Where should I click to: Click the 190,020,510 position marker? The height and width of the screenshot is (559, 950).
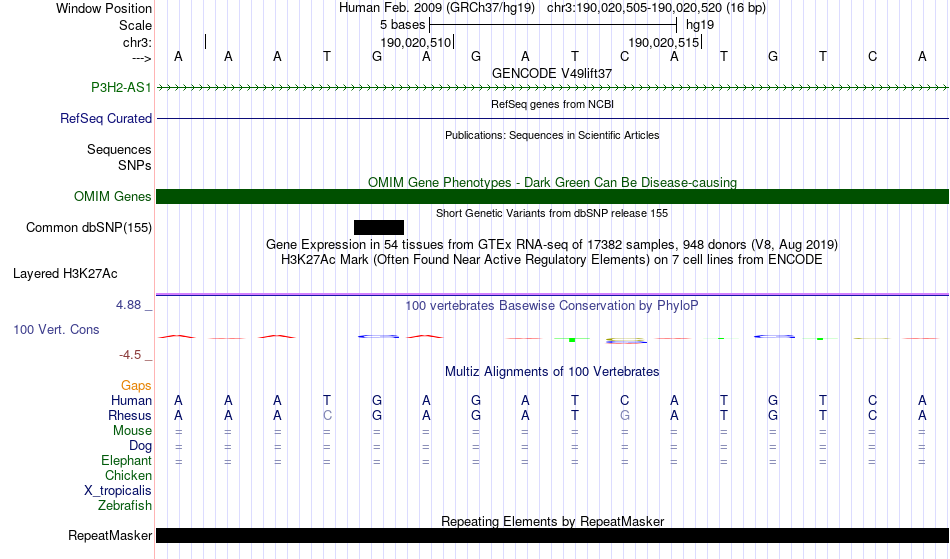click(416, 42)
